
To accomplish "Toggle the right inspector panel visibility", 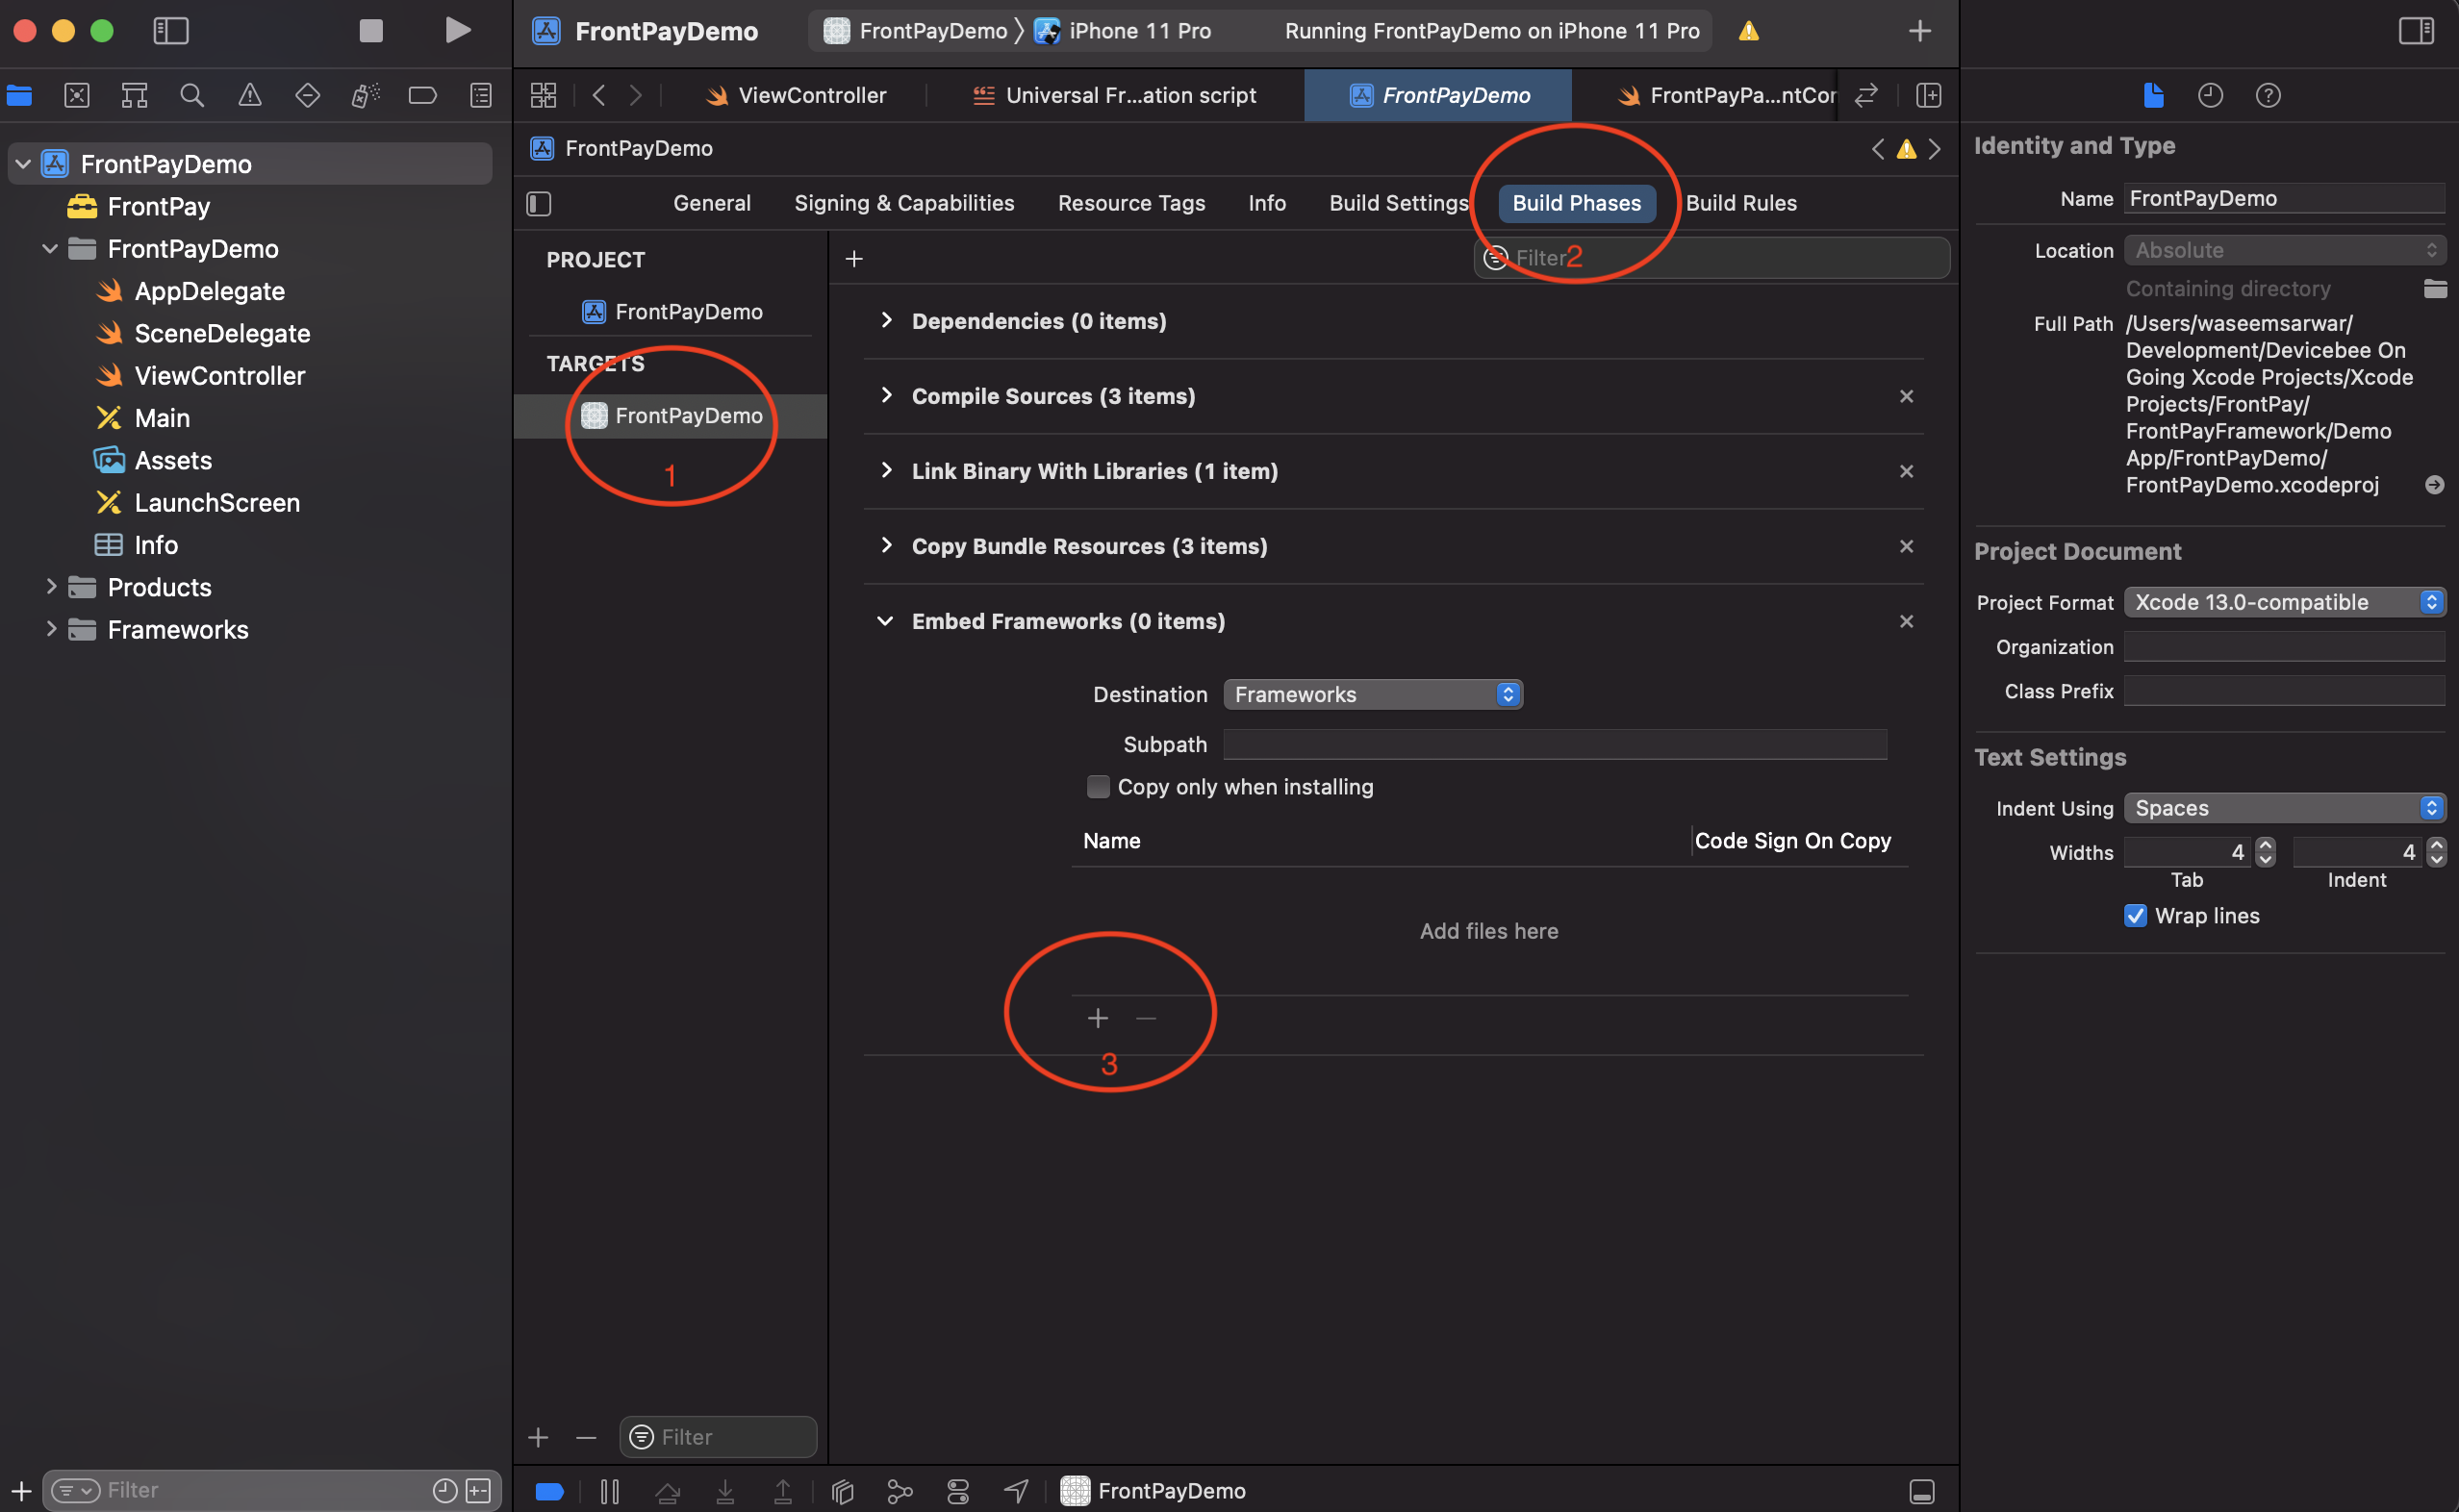I will (x=2416, y=30).
